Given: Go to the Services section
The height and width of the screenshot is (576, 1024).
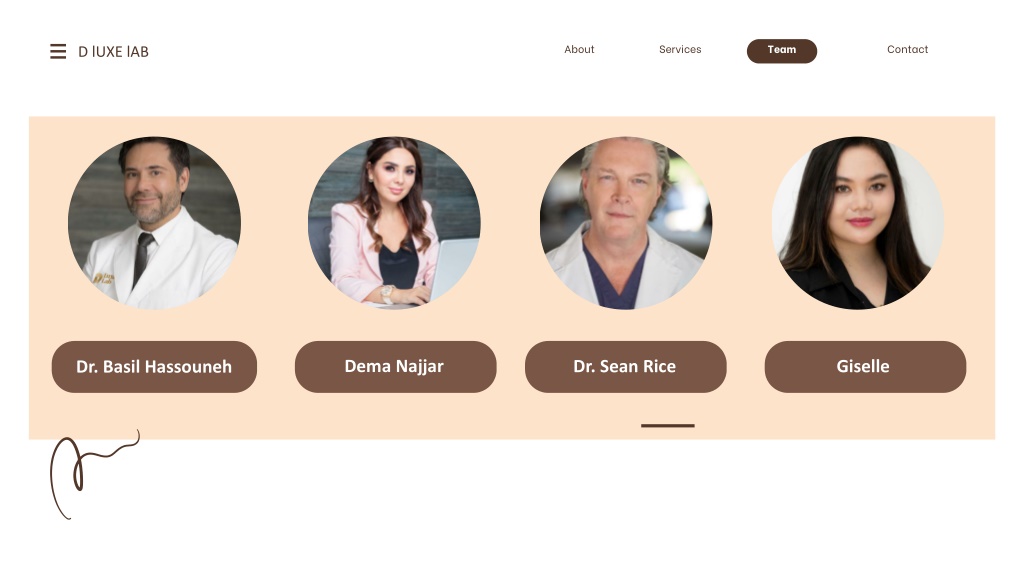Looking at the screenshot, I should point(680,50).
